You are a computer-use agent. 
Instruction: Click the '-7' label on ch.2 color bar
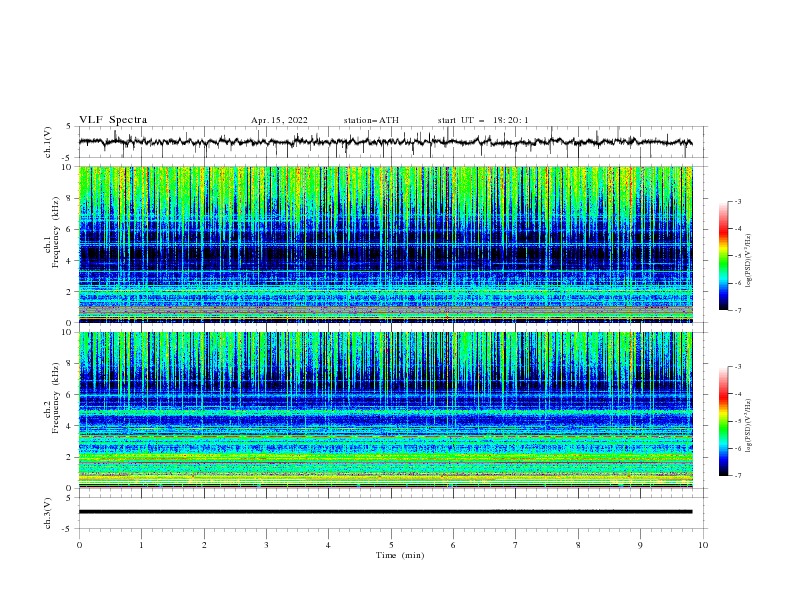[x=737, y=476]
